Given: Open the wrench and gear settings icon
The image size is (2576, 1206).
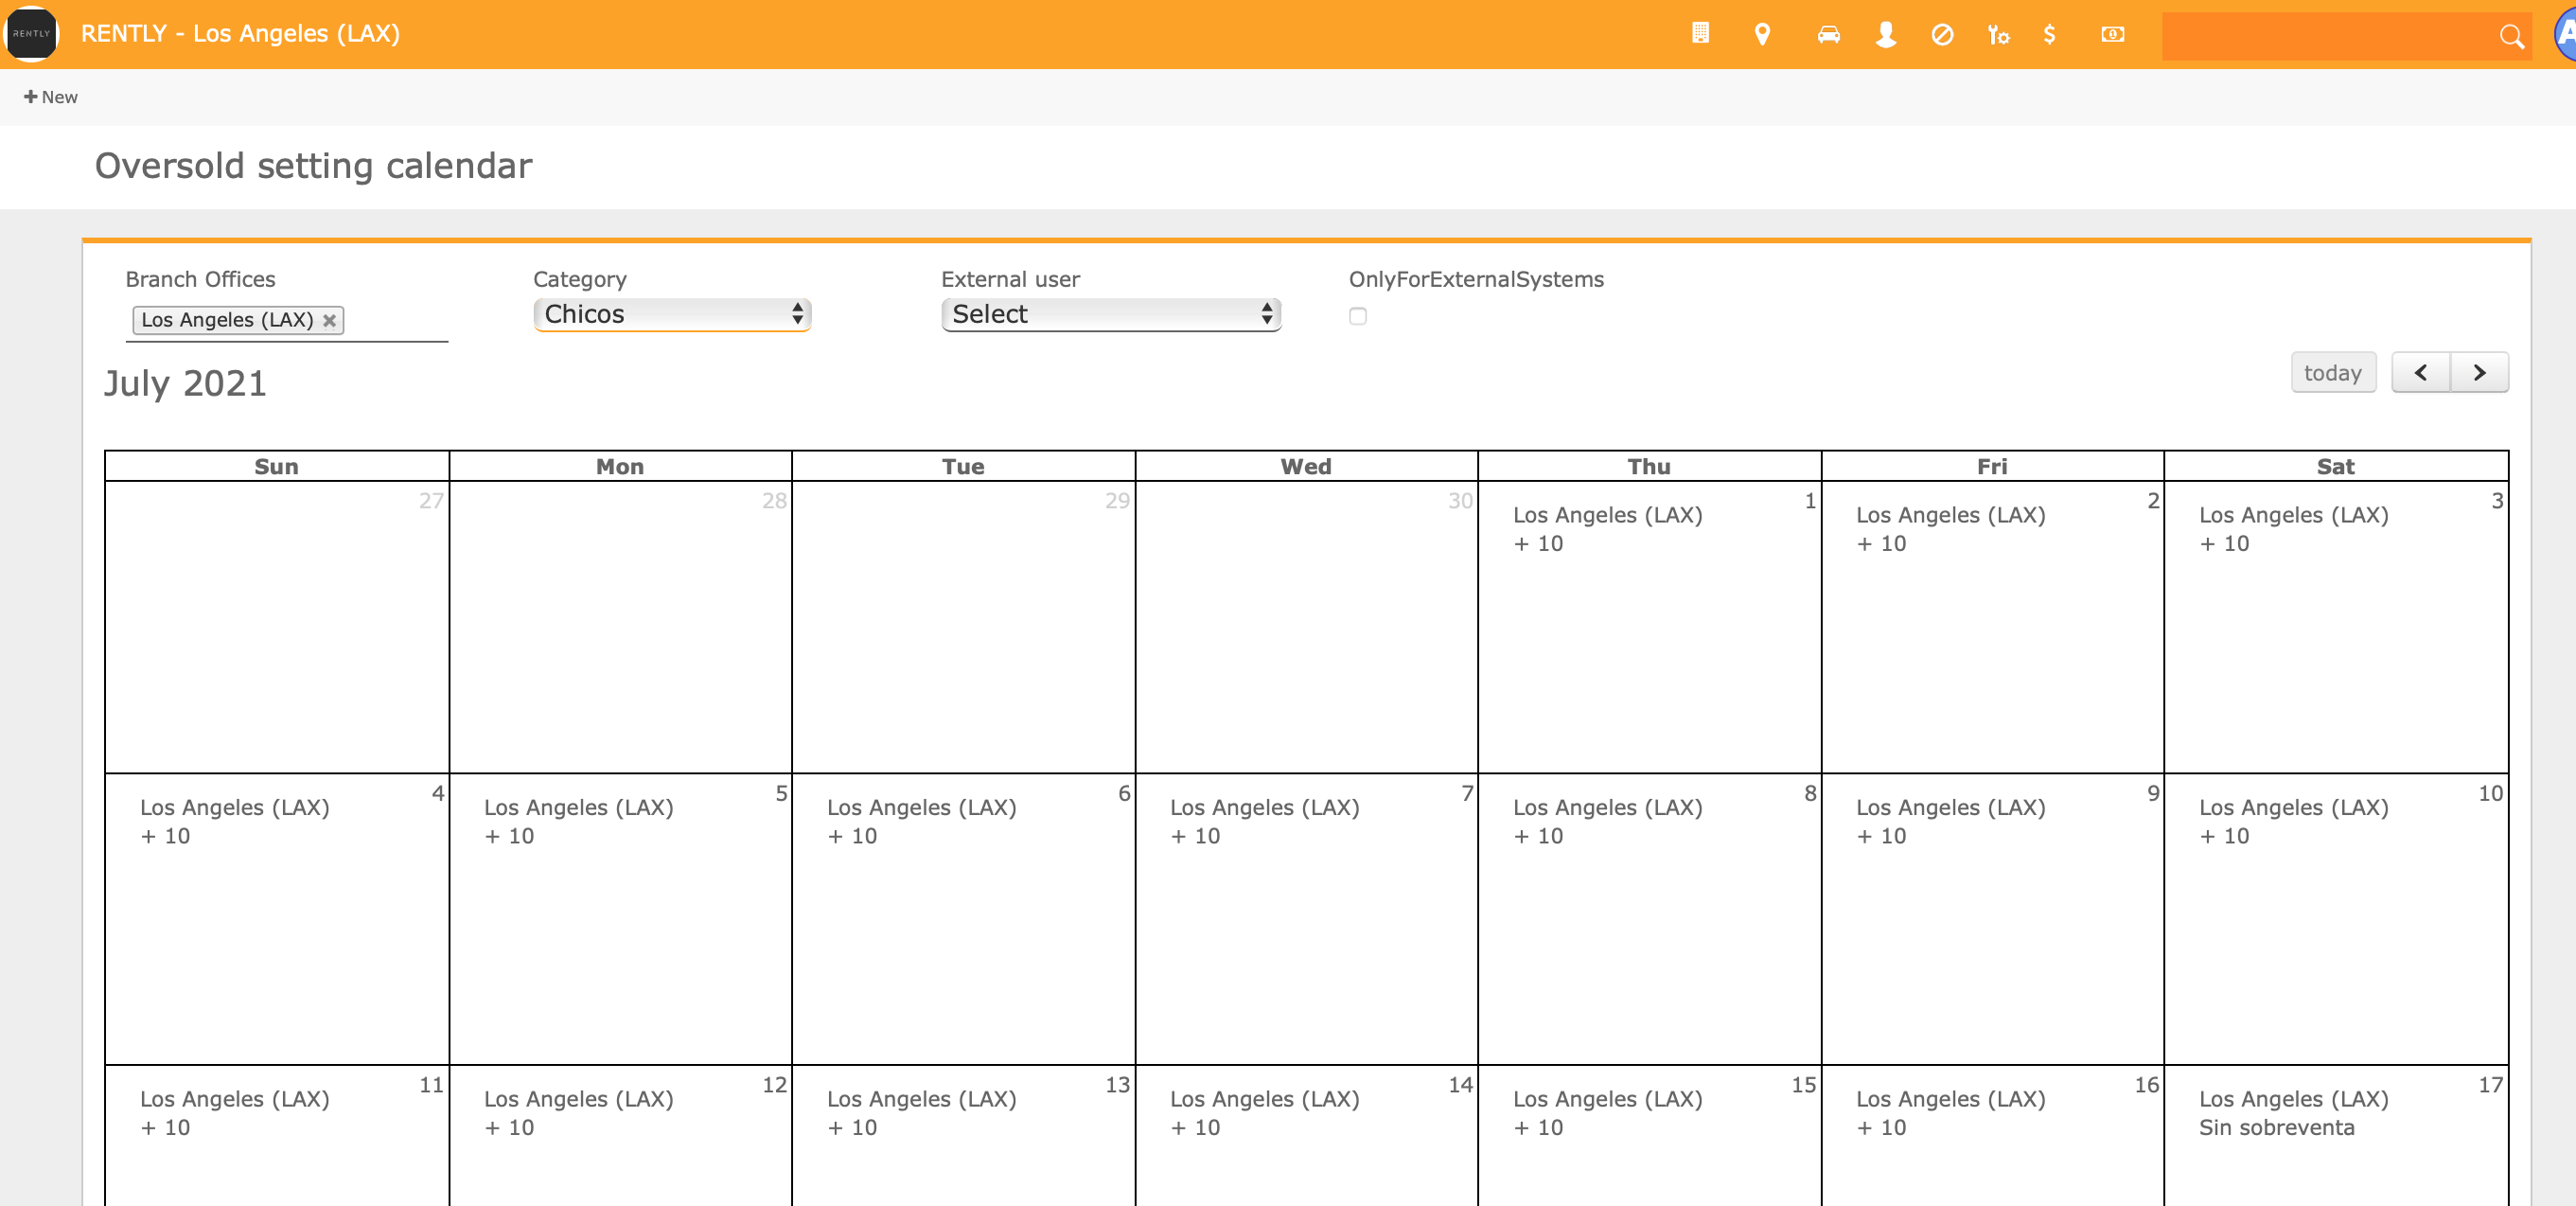Looking at the screenshot, I should click(1998, 34).
